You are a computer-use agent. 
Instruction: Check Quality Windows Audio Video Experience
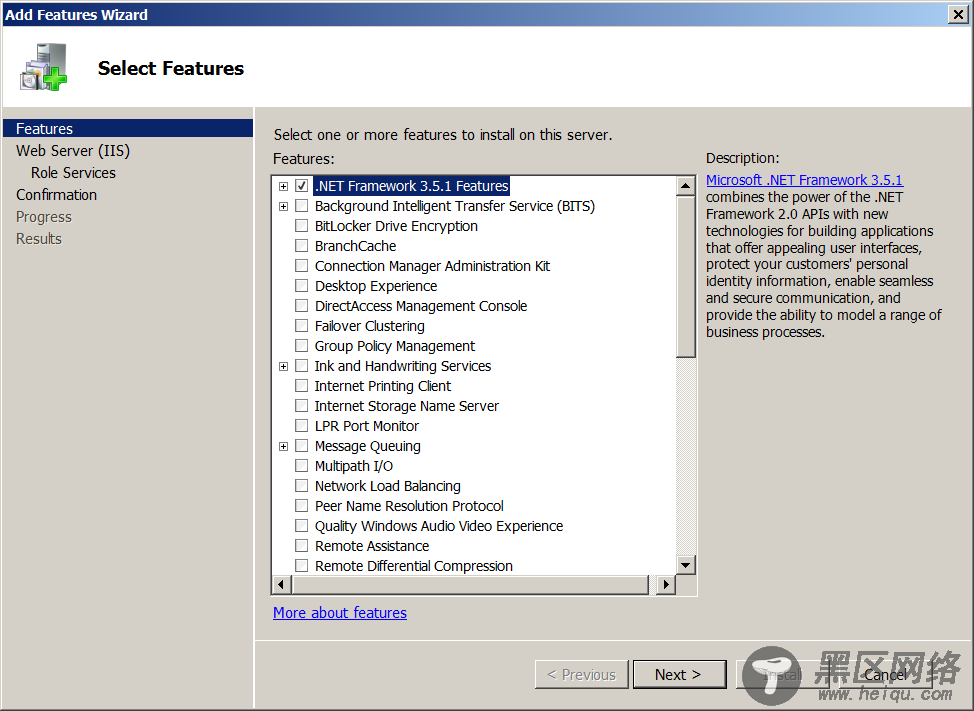pyautogui.click(x=301, y=525)
